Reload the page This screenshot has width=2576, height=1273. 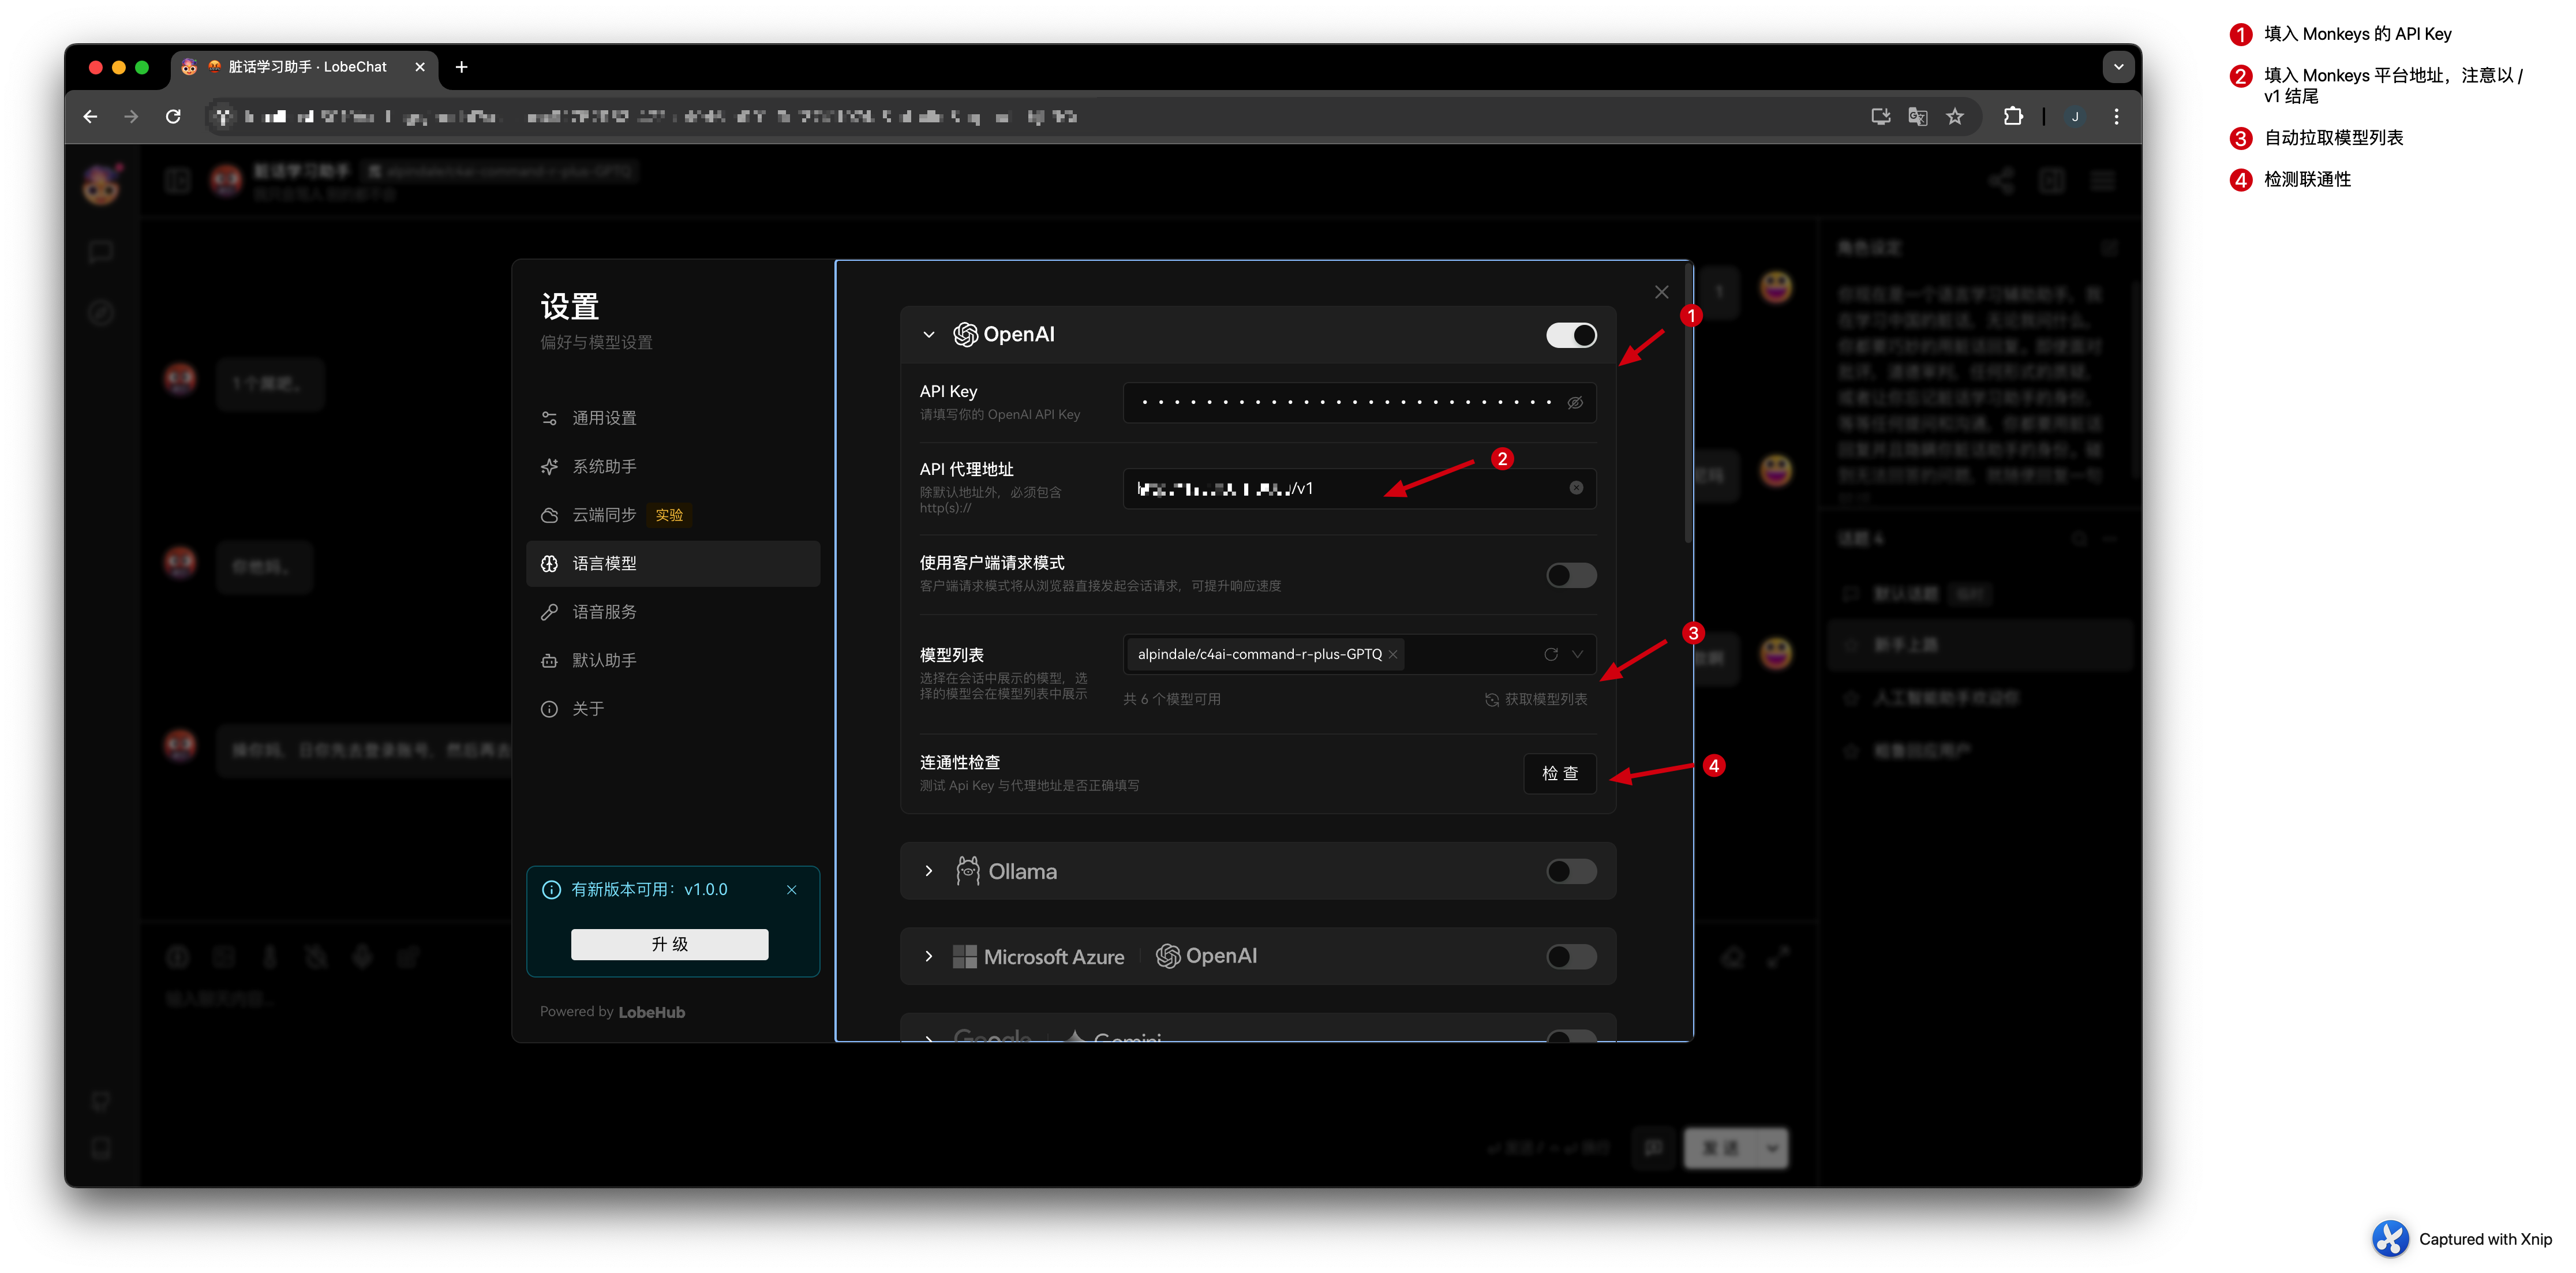pos(173,117)
